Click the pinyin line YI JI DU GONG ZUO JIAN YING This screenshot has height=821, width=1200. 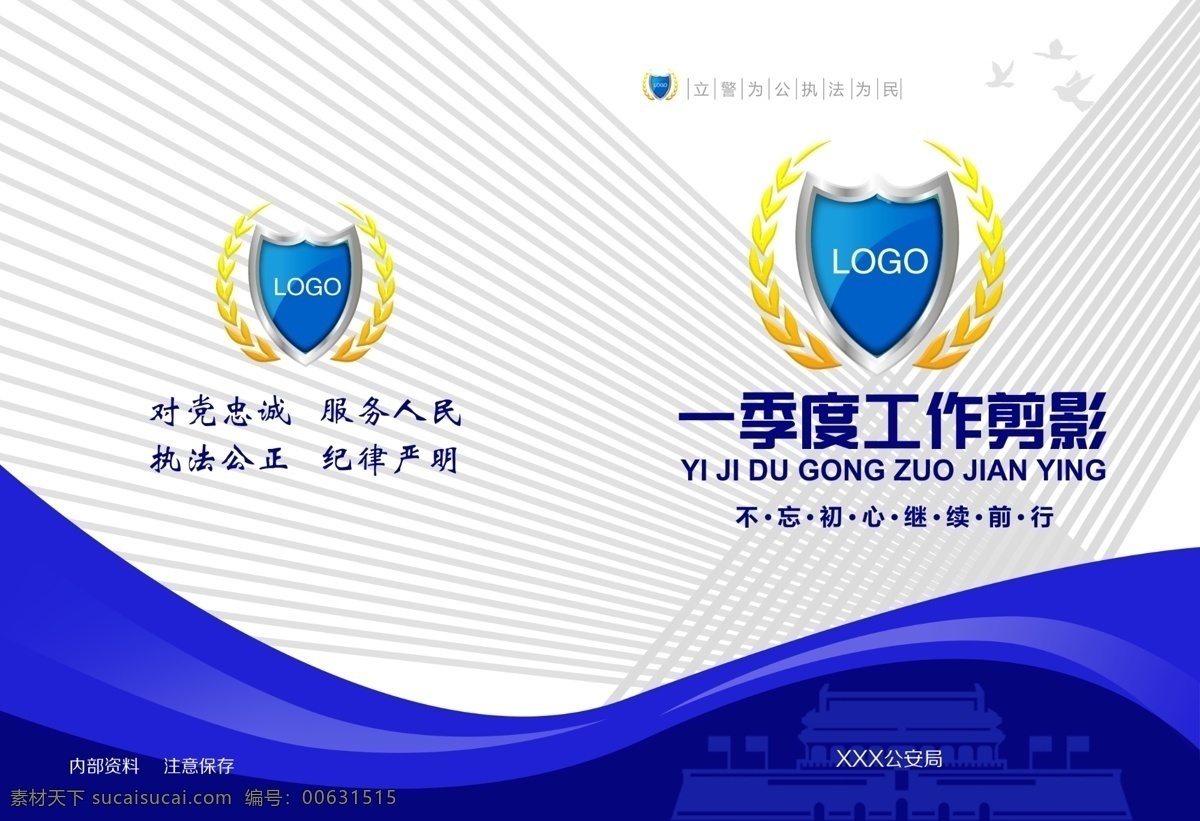892,471
